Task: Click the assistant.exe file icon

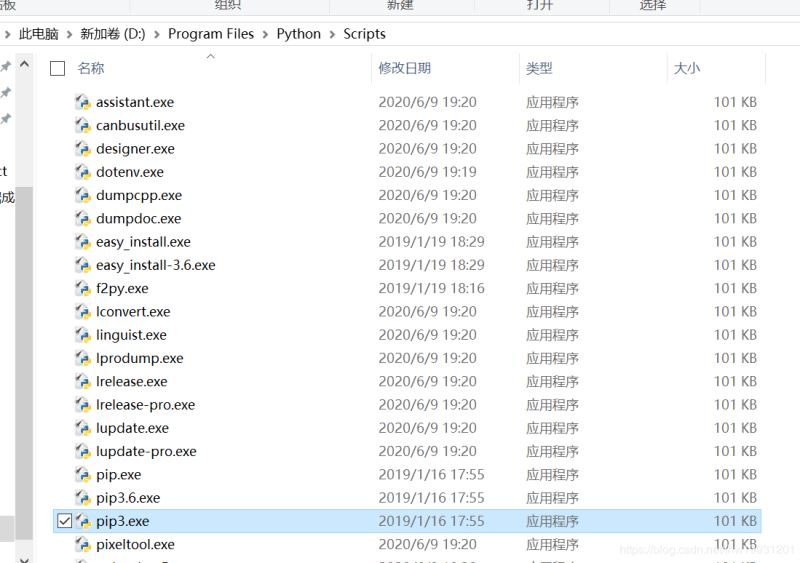Action: (83, 102)
